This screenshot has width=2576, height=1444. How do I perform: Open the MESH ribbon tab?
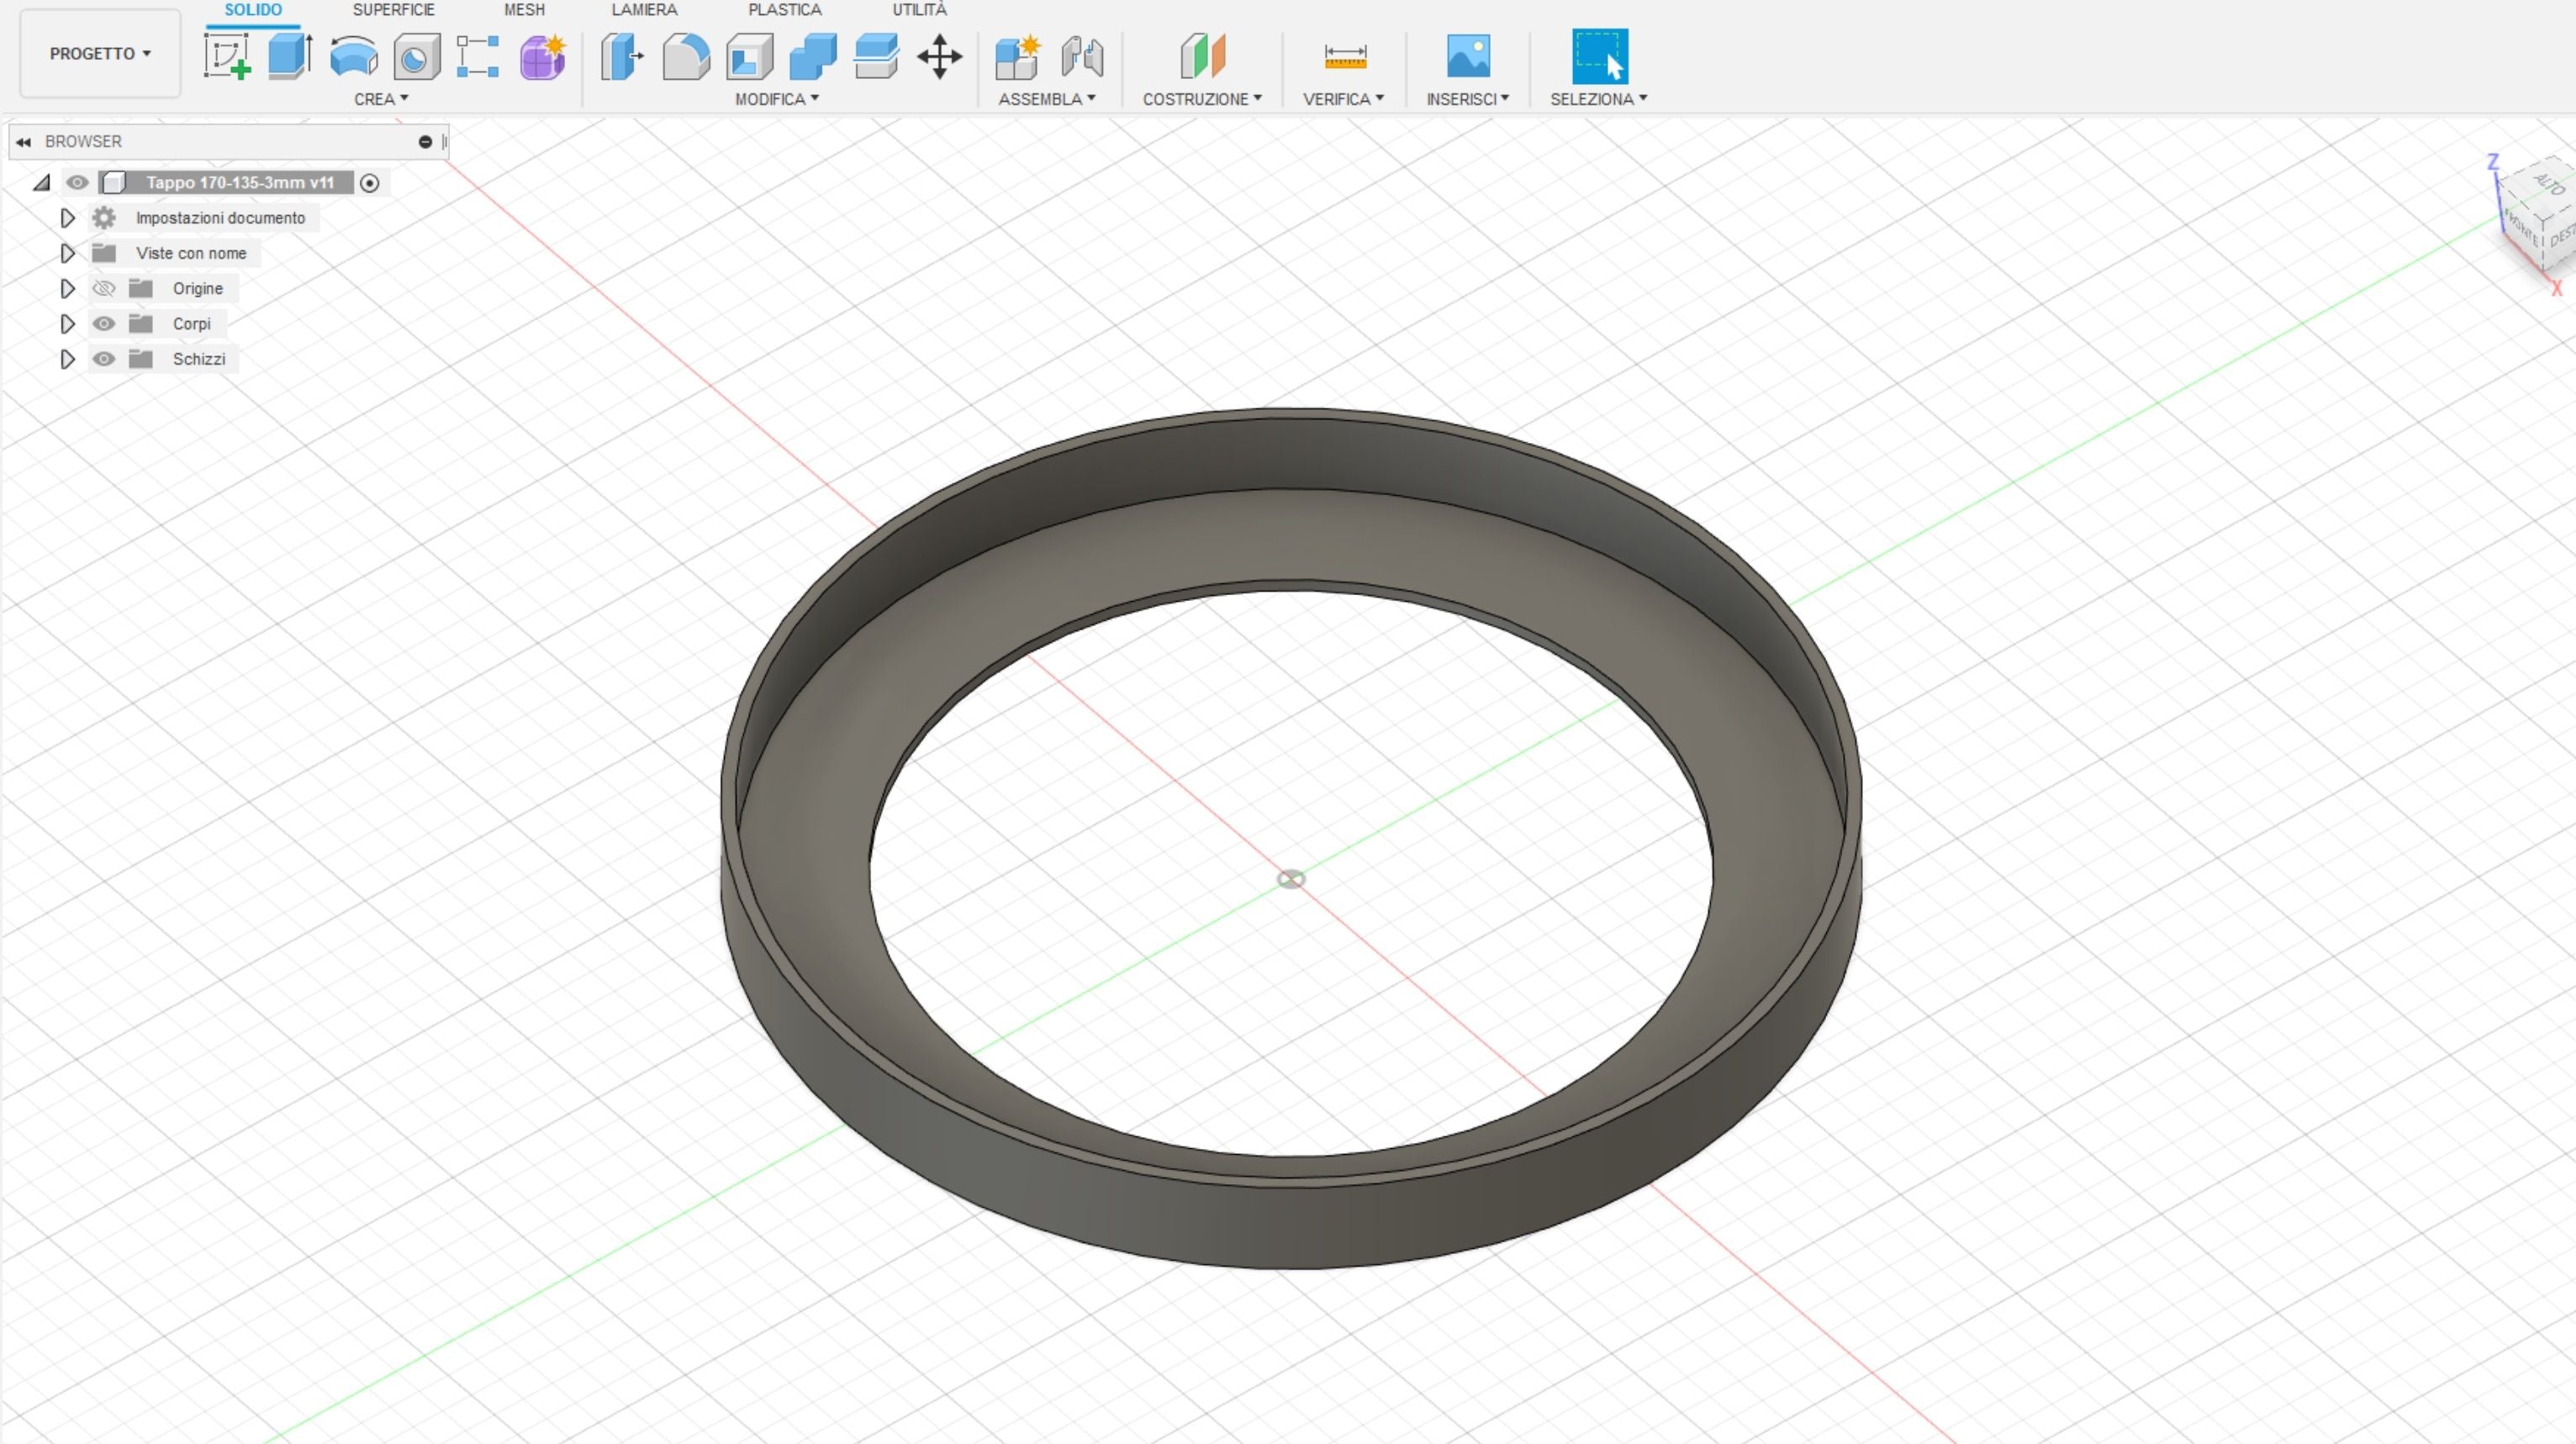tap(524, 10)
